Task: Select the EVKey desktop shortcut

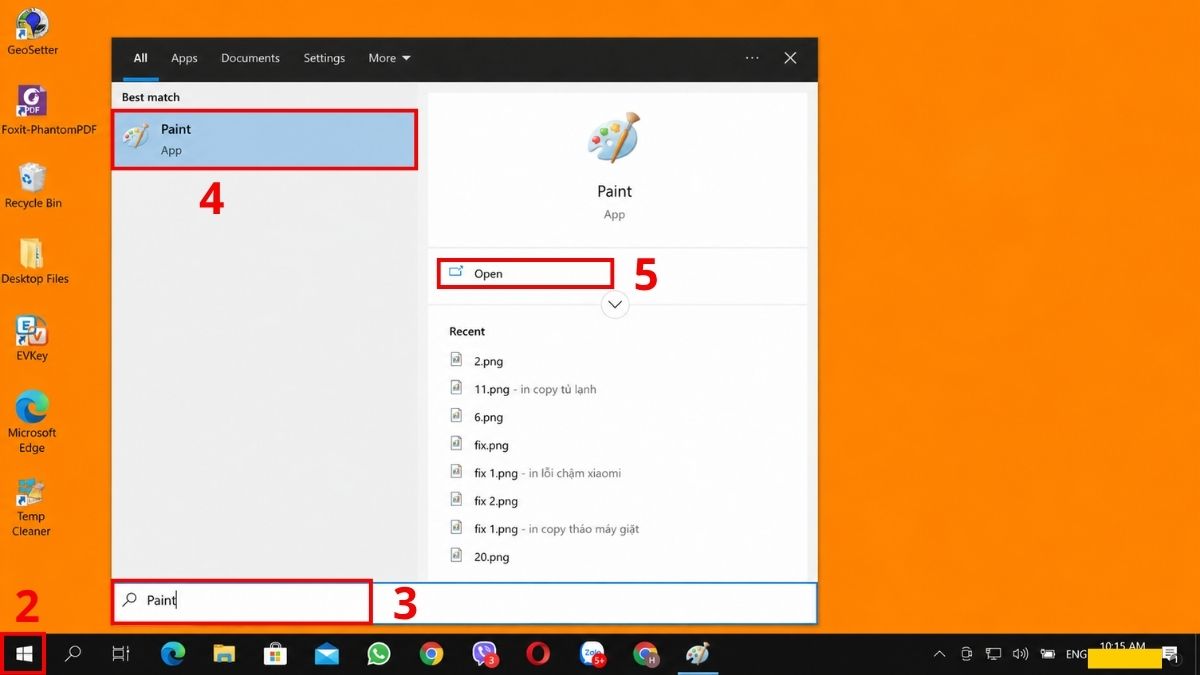Action: click(x=32, y=339)
